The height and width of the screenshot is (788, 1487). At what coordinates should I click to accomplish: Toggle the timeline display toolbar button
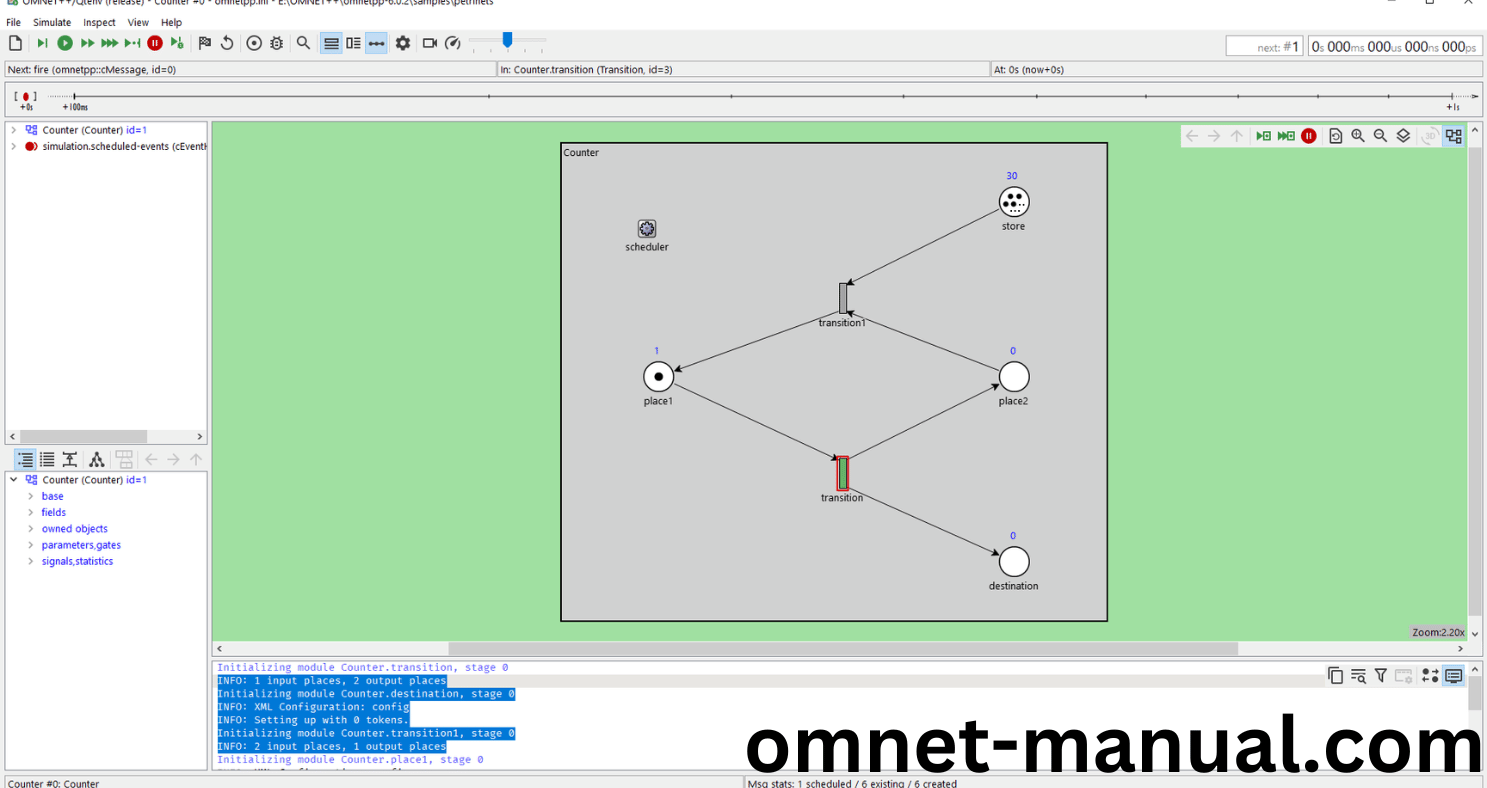(x=376, y=43)
